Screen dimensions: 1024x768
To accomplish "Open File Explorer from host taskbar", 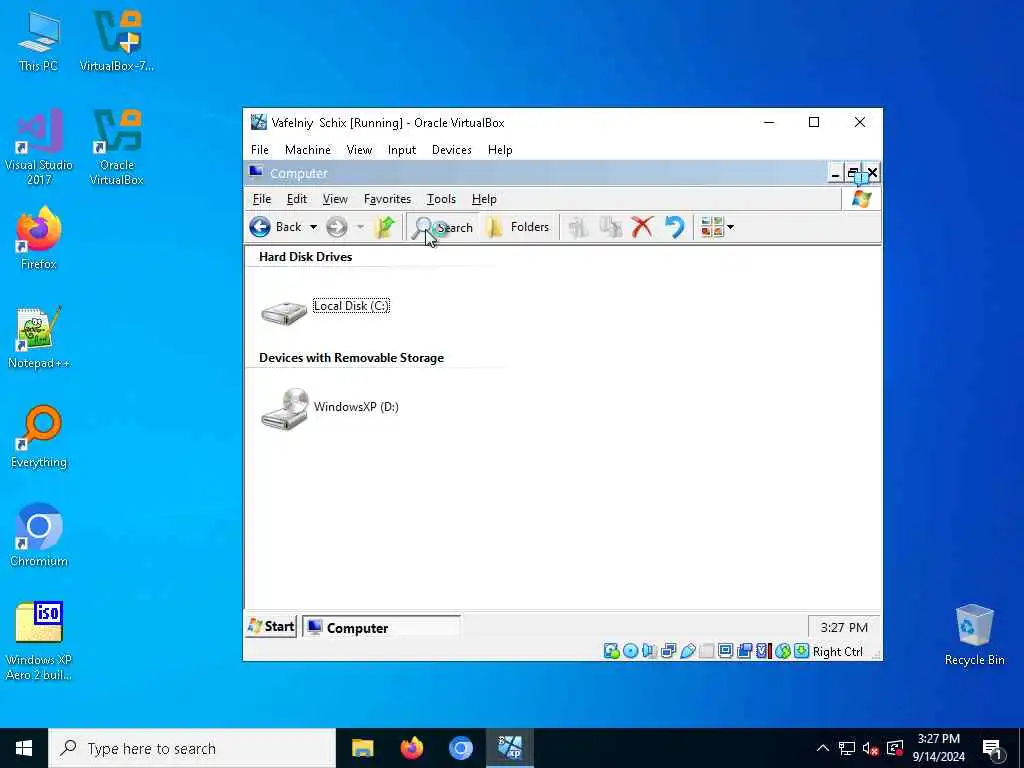I will 362,748.
